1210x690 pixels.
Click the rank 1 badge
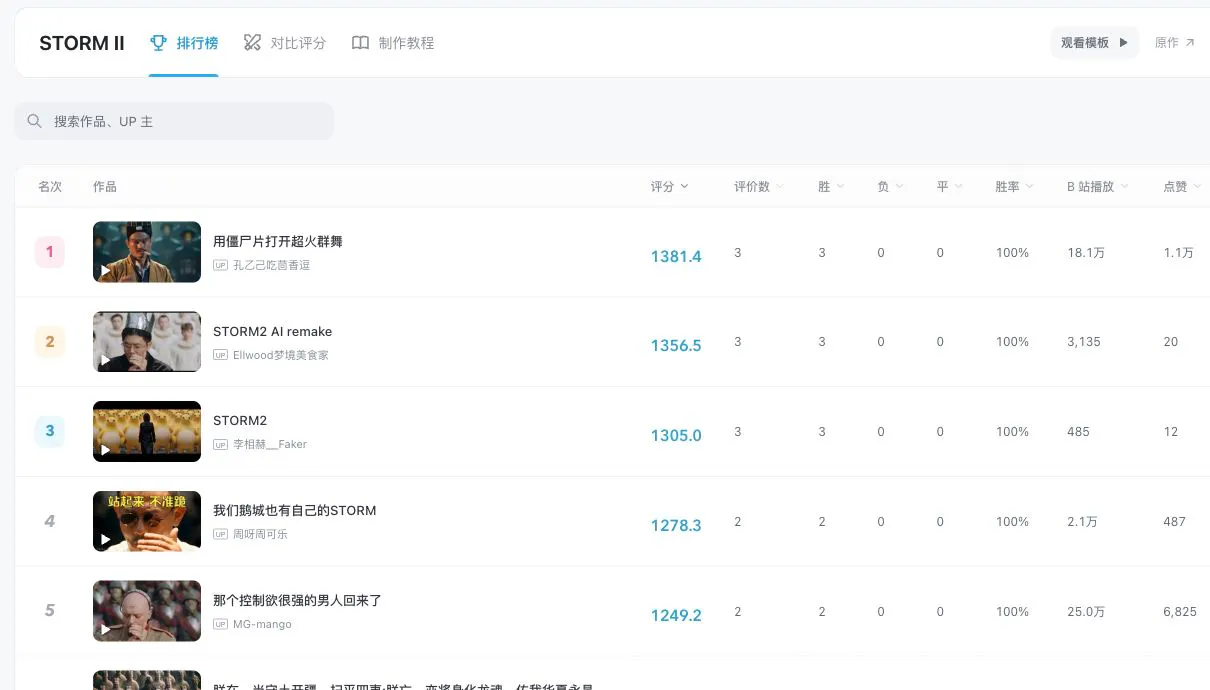pos(50,252)
